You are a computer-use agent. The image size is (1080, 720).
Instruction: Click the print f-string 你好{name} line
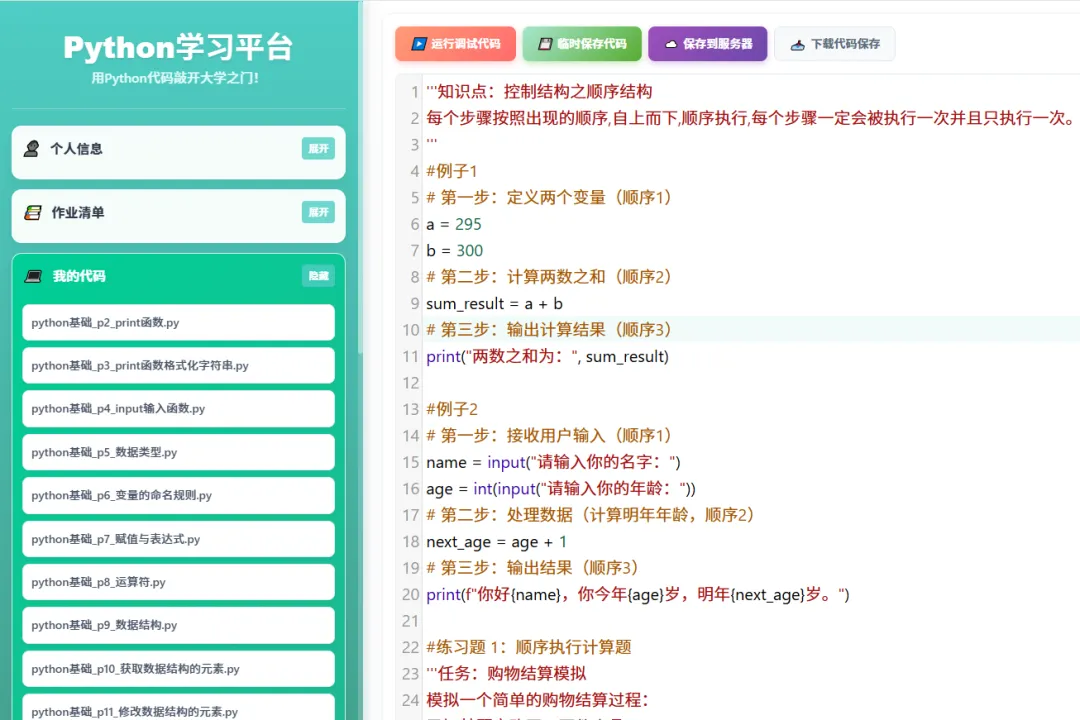[638, 595]
